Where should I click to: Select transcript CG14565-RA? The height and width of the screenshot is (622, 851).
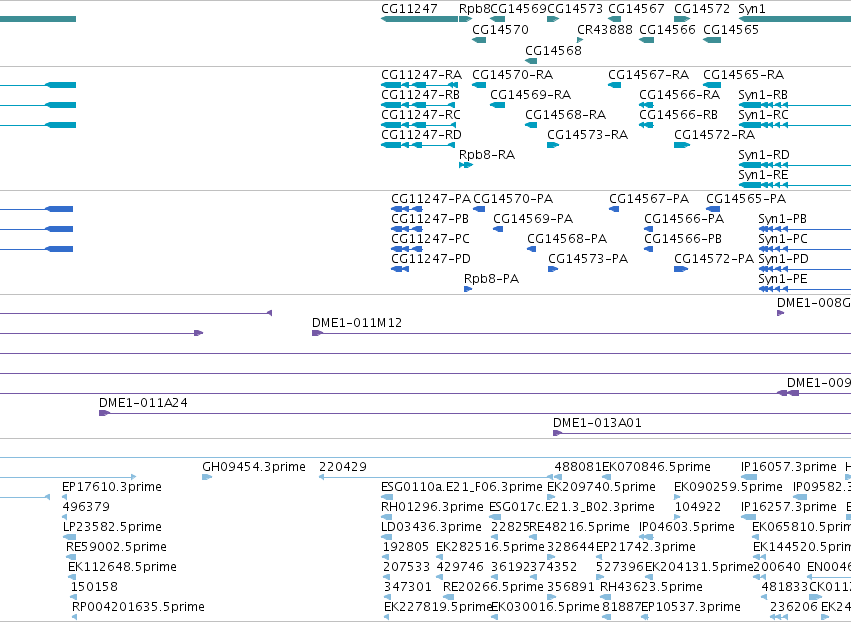744,74
